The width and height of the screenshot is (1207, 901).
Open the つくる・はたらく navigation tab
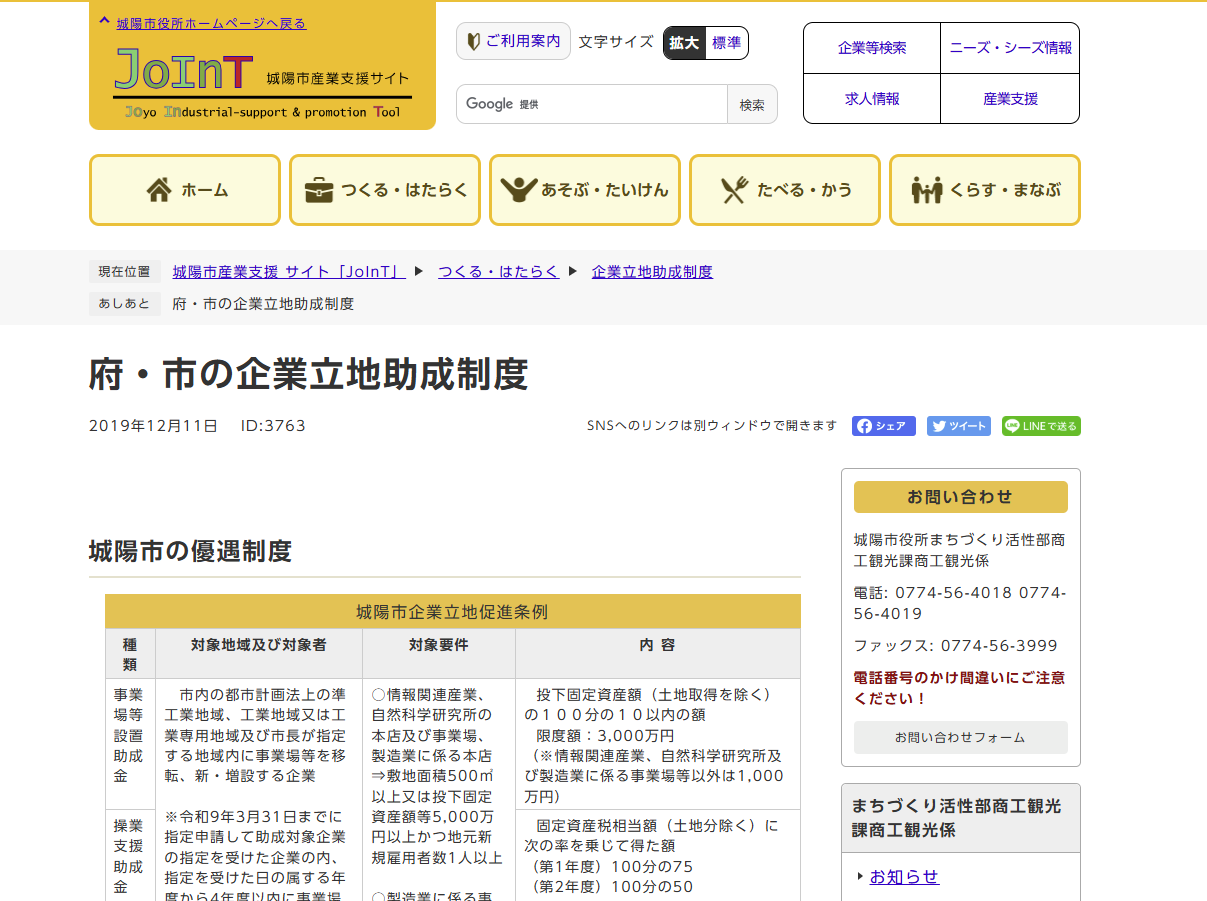tap(385, 190)
